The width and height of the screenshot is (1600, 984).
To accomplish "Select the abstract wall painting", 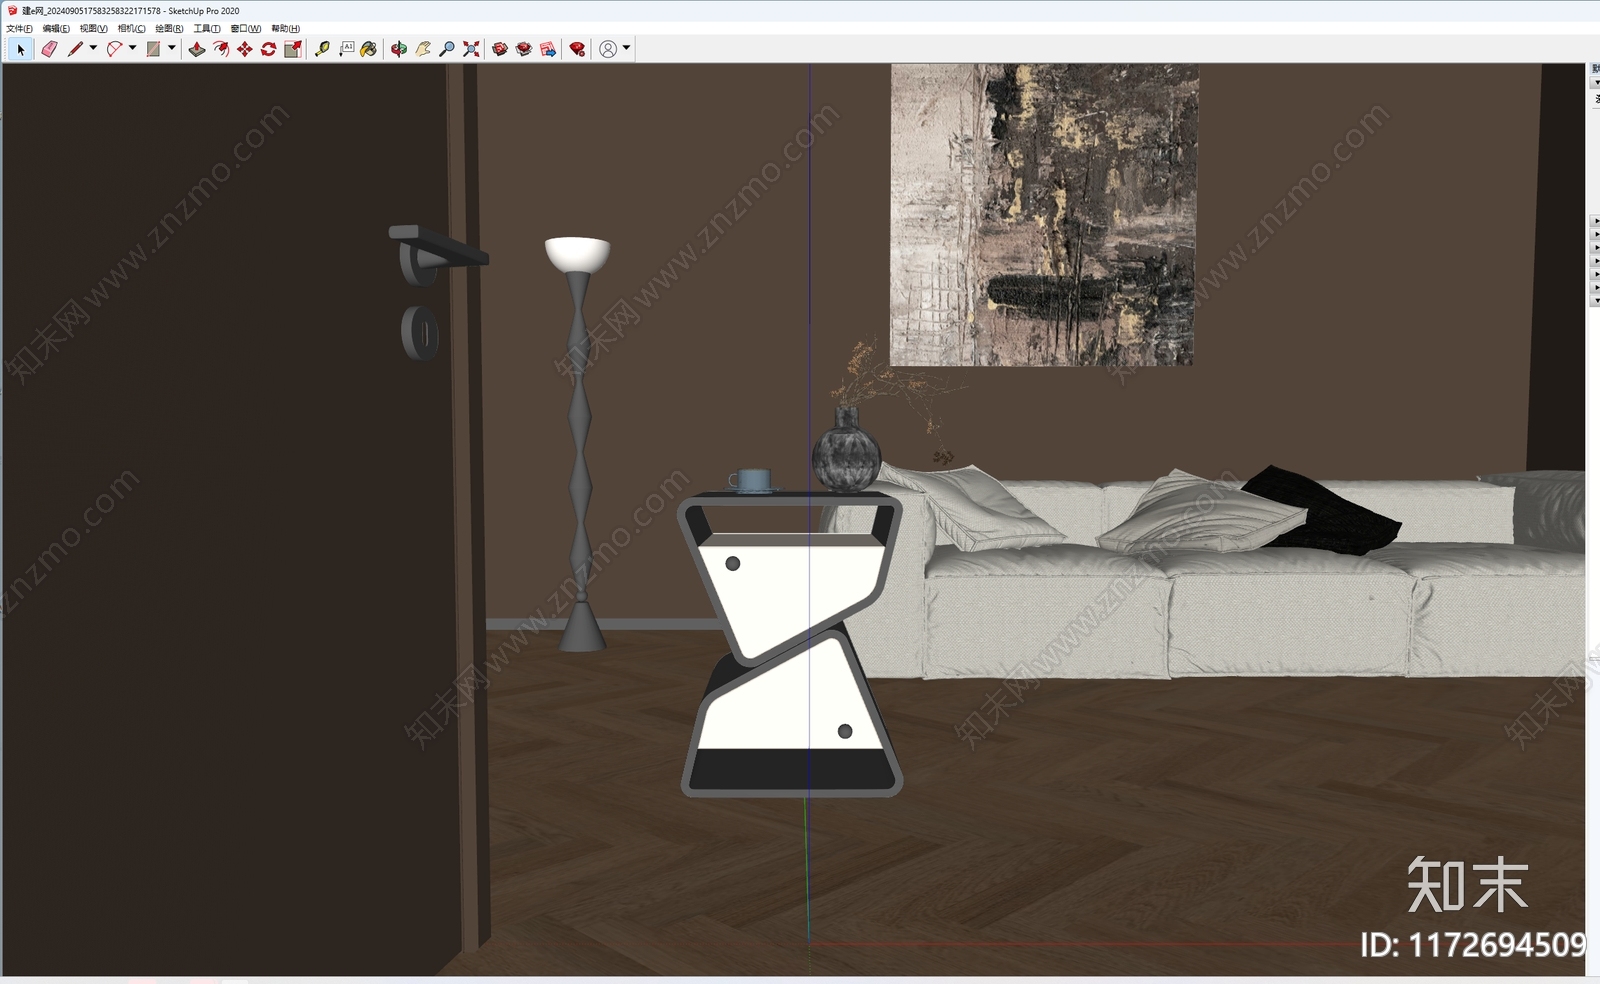I will [x=1043, y=214].
